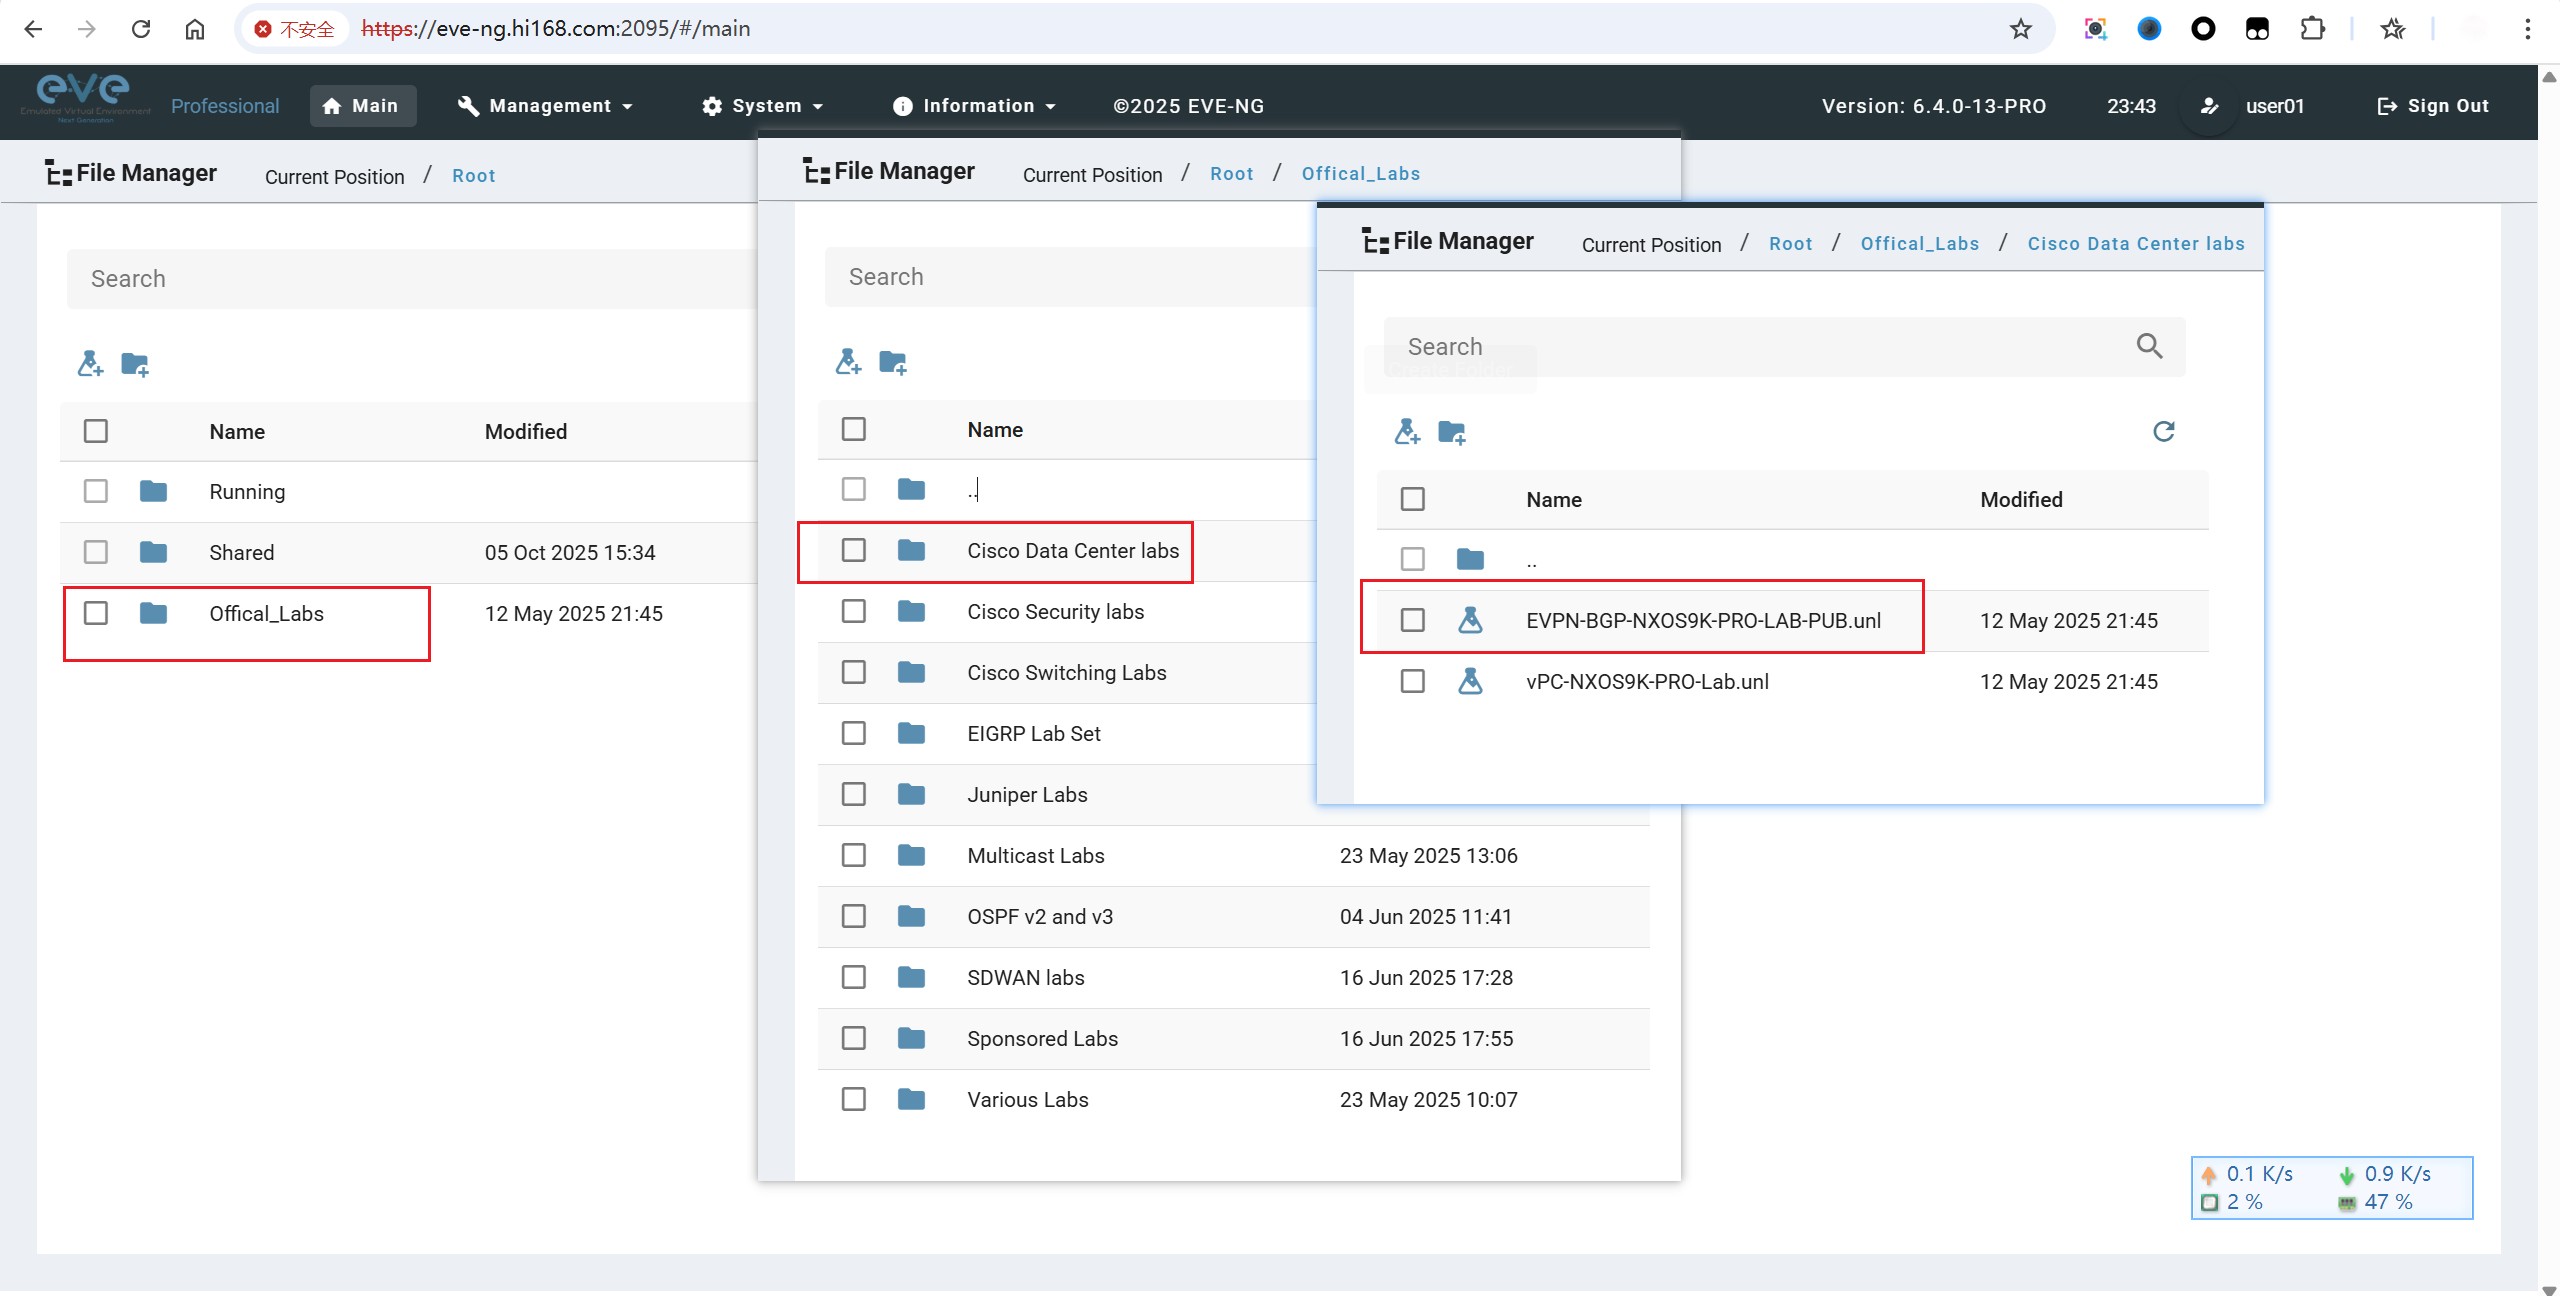This screenshot has height=1296, width=2560.
Task: Click the refresh icon in right File Manager
Action: coord(2163,431)
